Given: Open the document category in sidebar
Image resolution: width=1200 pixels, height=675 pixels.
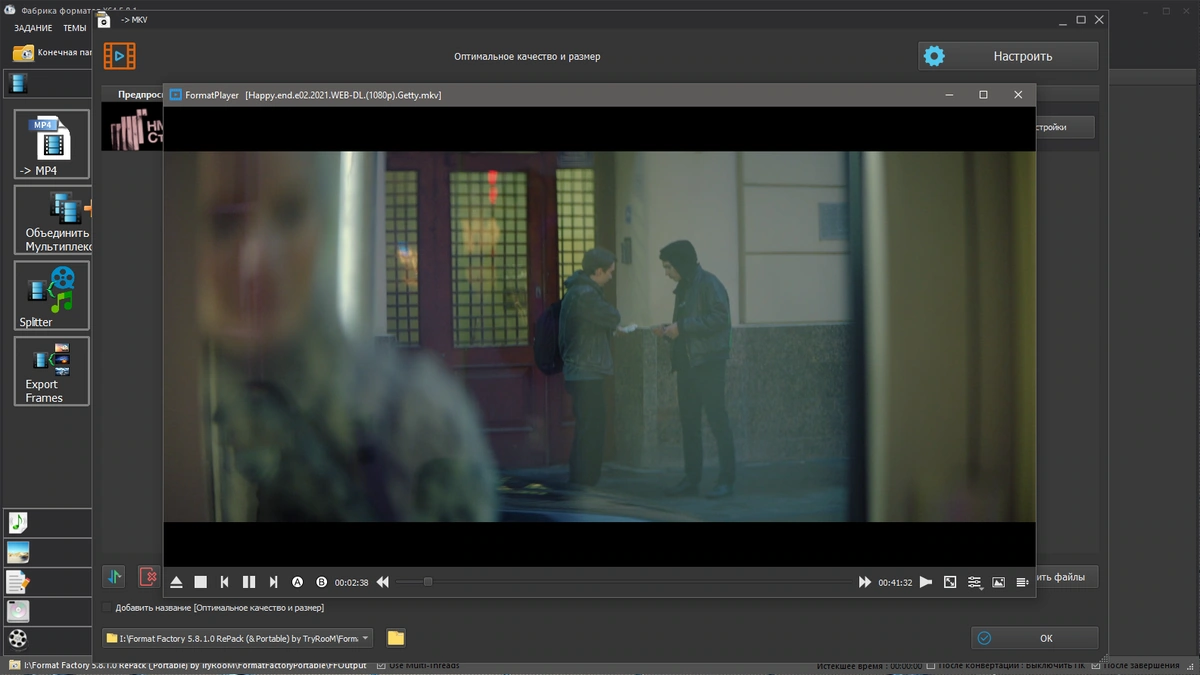Looking at the screenshot, I should 18,582.
